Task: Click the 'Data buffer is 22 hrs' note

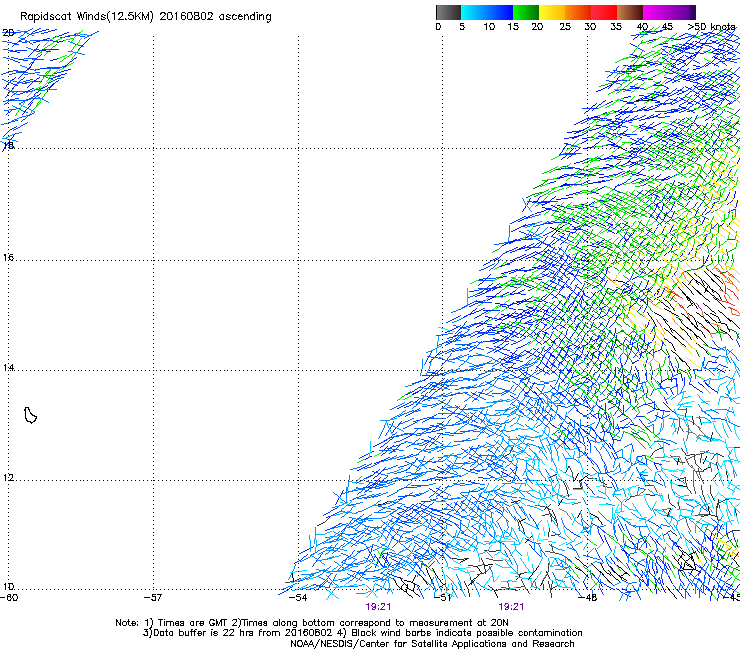Action: [238, 633]
